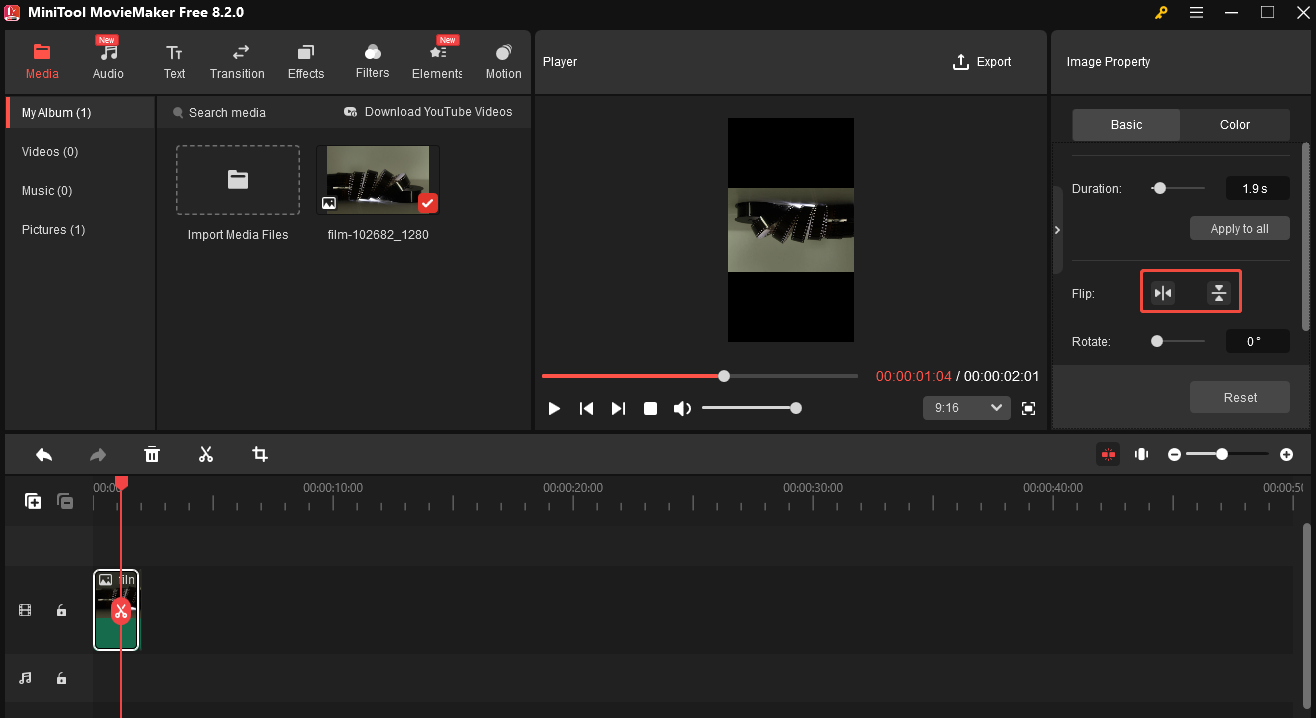
Task: Remove empty track icon
Action: [65, 501]
